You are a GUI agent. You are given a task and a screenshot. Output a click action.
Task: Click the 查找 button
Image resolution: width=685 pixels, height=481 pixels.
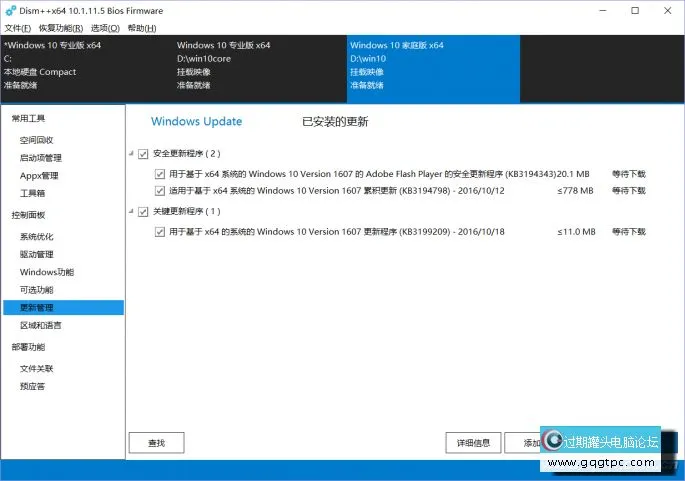[x=156, y=443]
